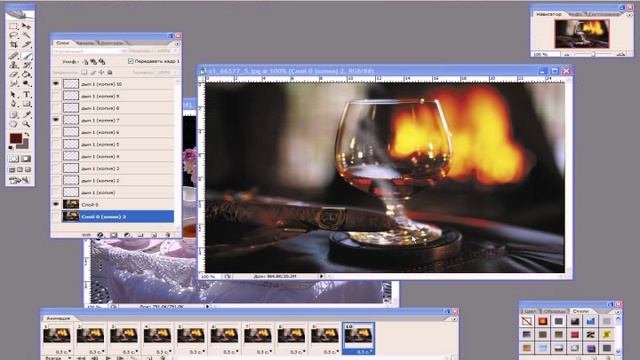Switch to the Каналы tab
This screenshot has height=360, width=640.
85,43
